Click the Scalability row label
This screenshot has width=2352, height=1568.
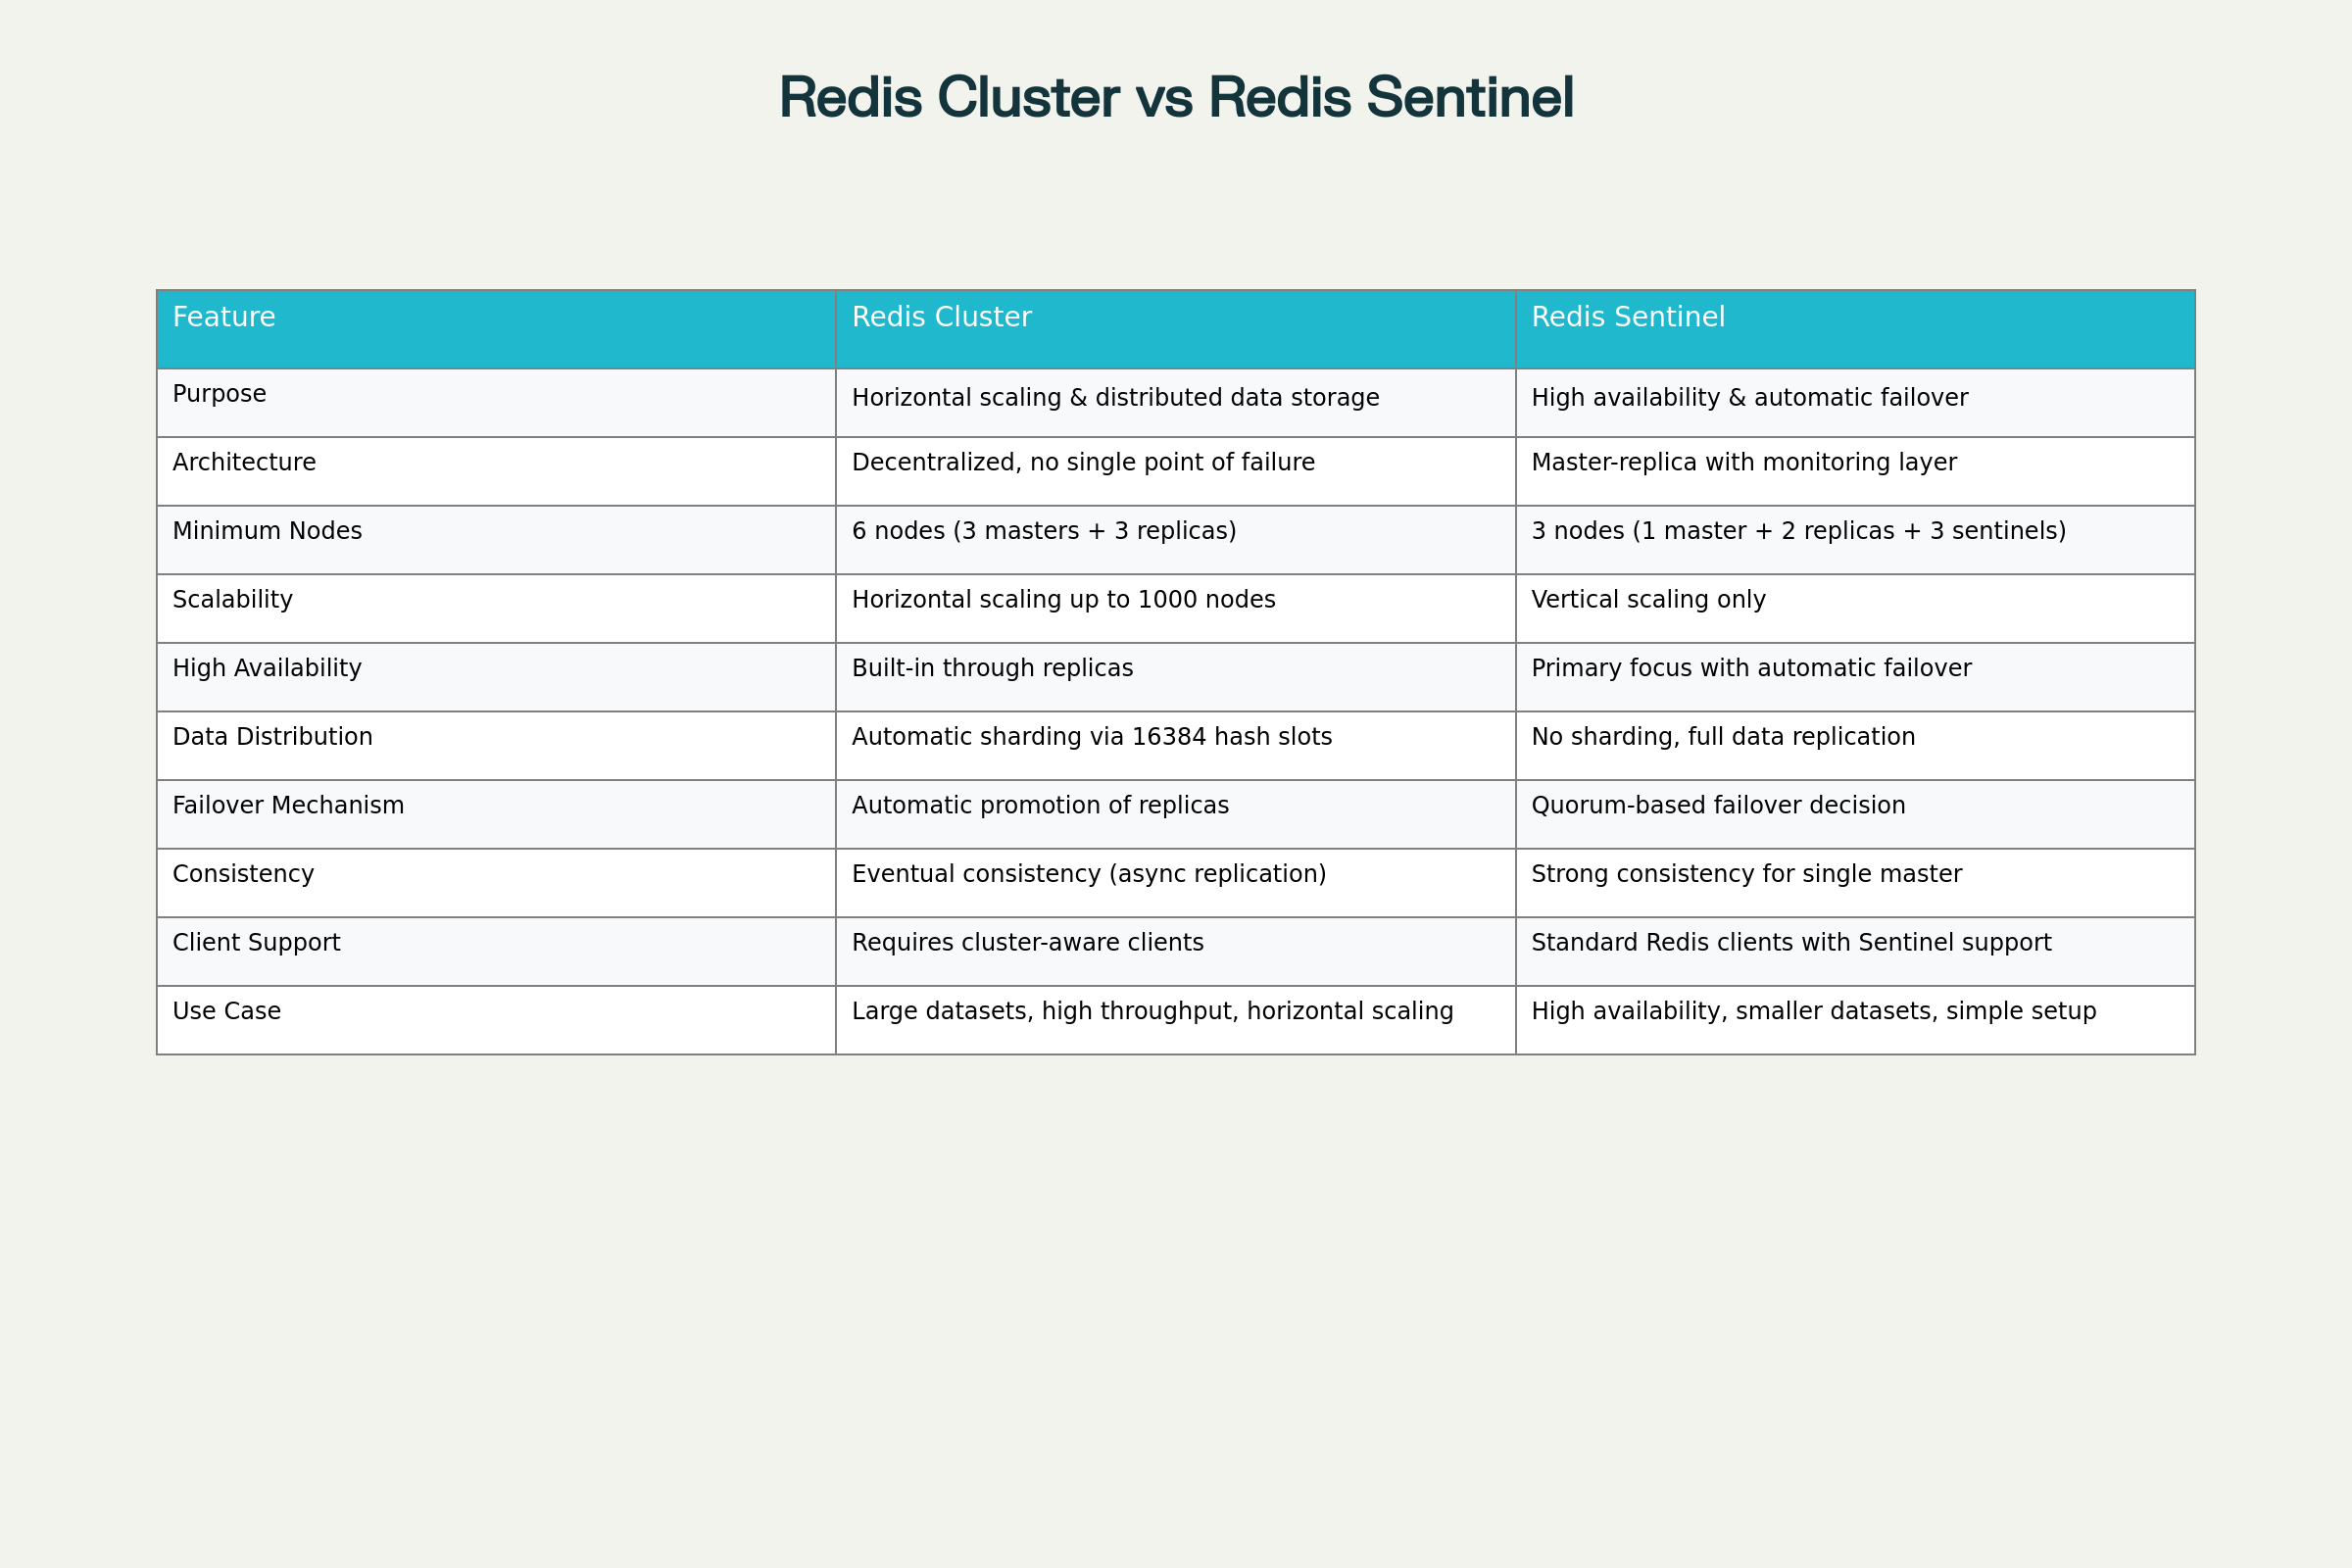(x=232, y=600)
